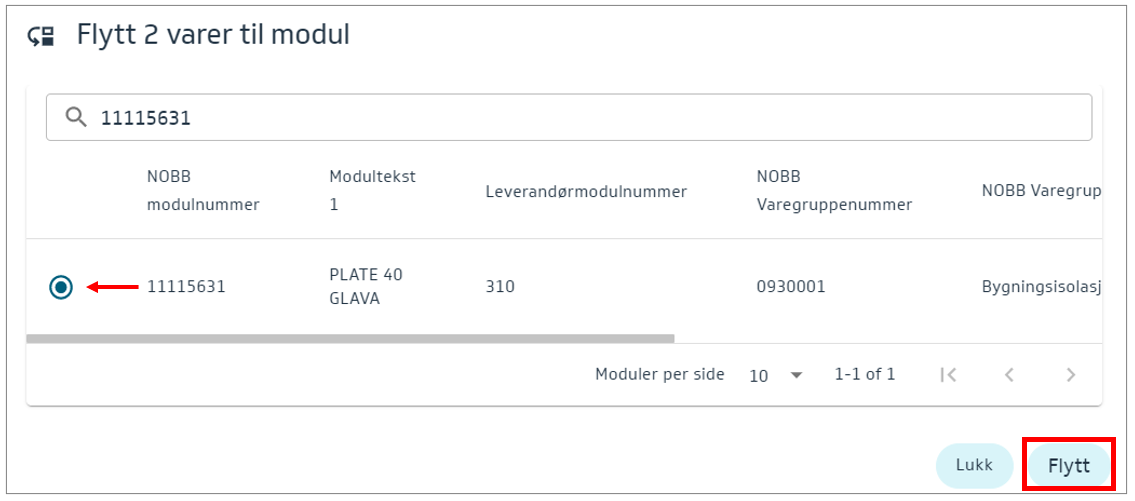1135x501 pixels.
Task: Click the 310 leverandørmodulnummer cell
Action: coord(500,287)
